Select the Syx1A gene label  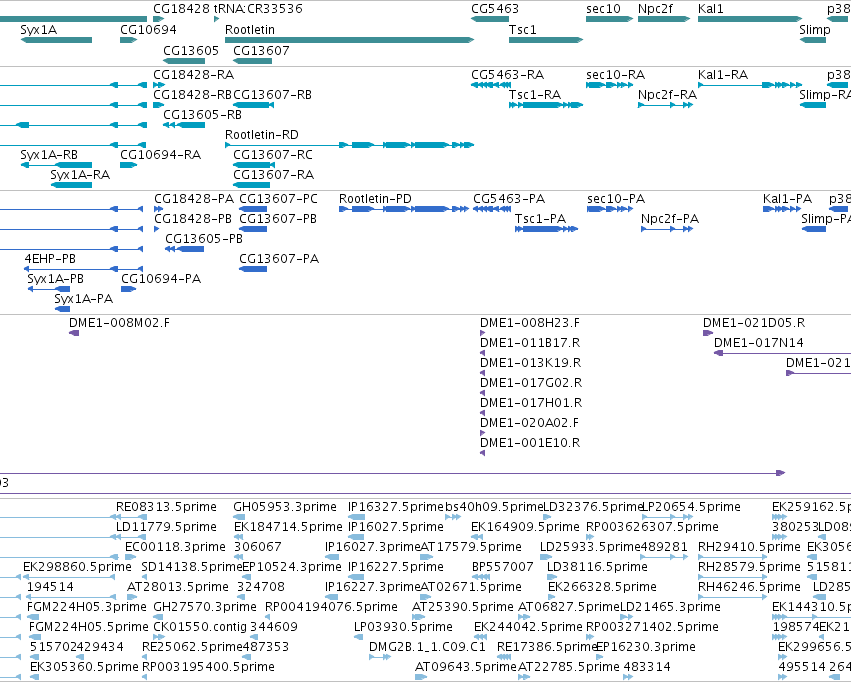tap(39, 30)
